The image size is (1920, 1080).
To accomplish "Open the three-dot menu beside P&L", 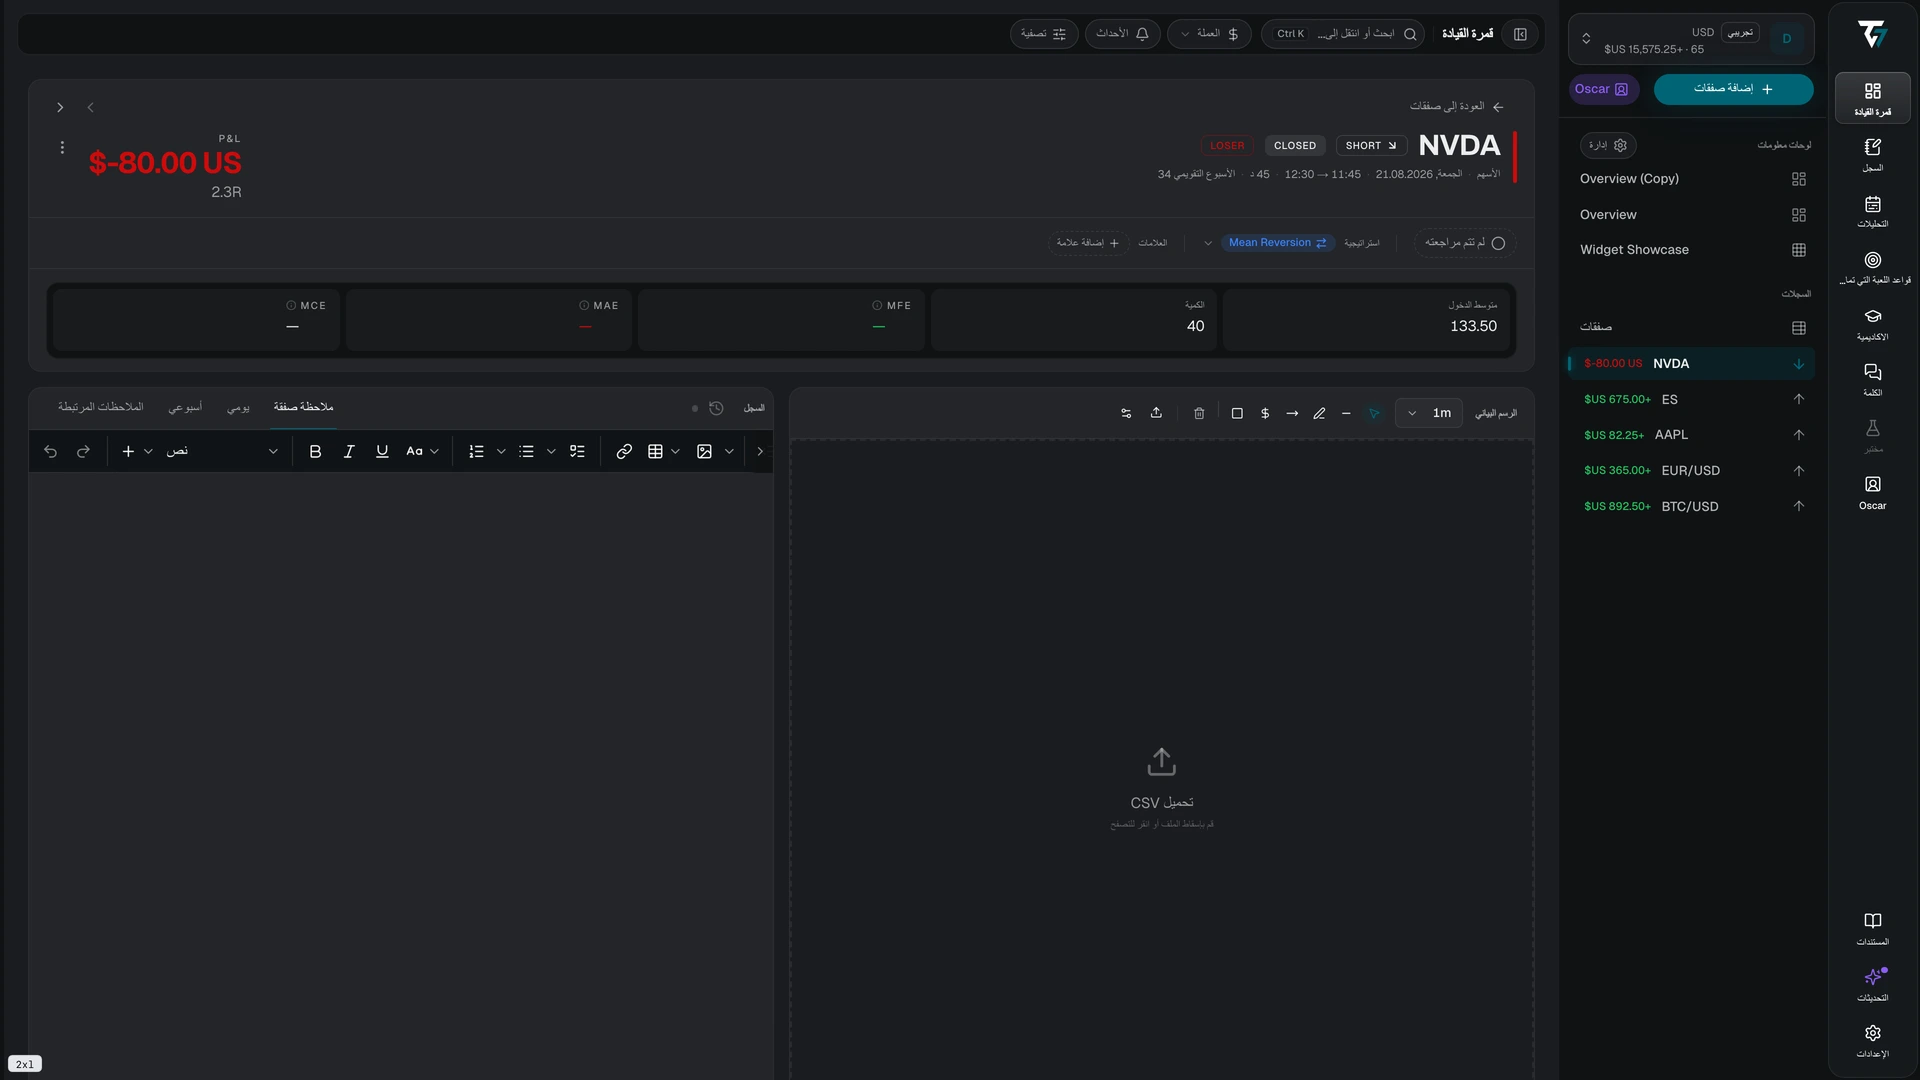I will coord(62,148).
